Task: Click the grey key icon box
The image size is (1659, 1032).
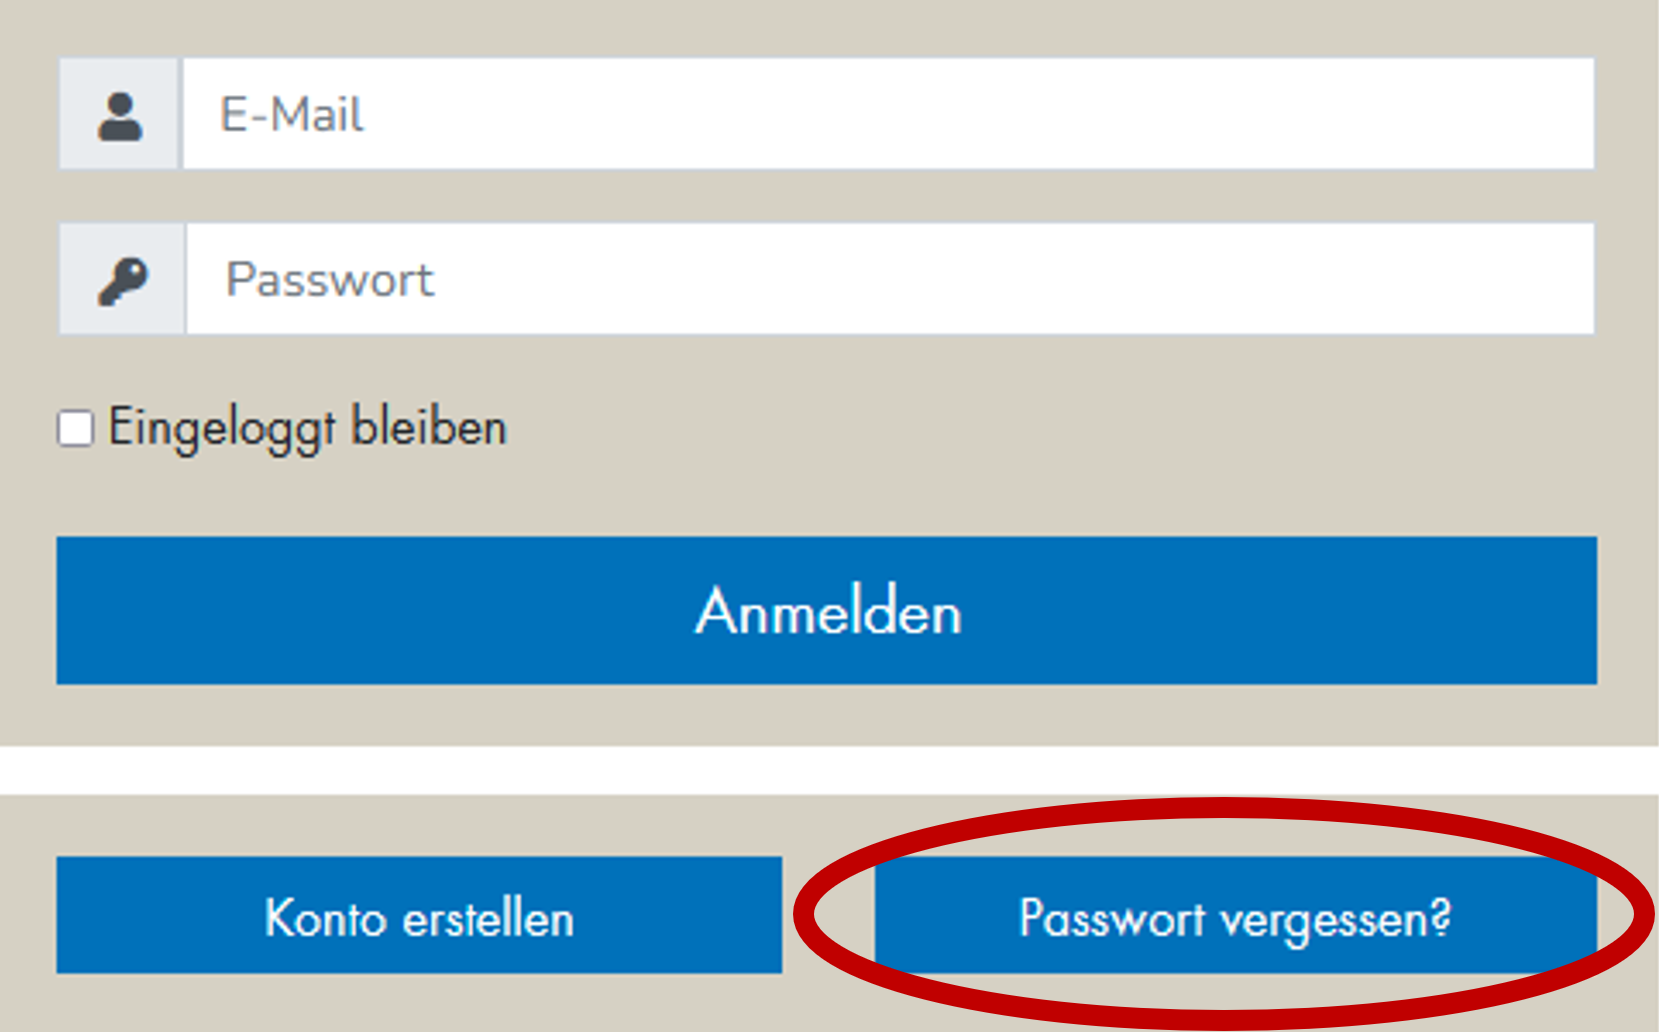Action: [x=123, y=280]
